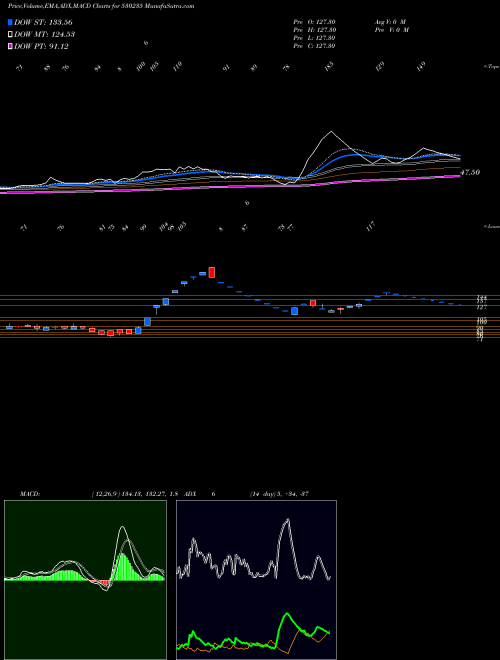Open the green MACD histogram panel

click(85, 580)
